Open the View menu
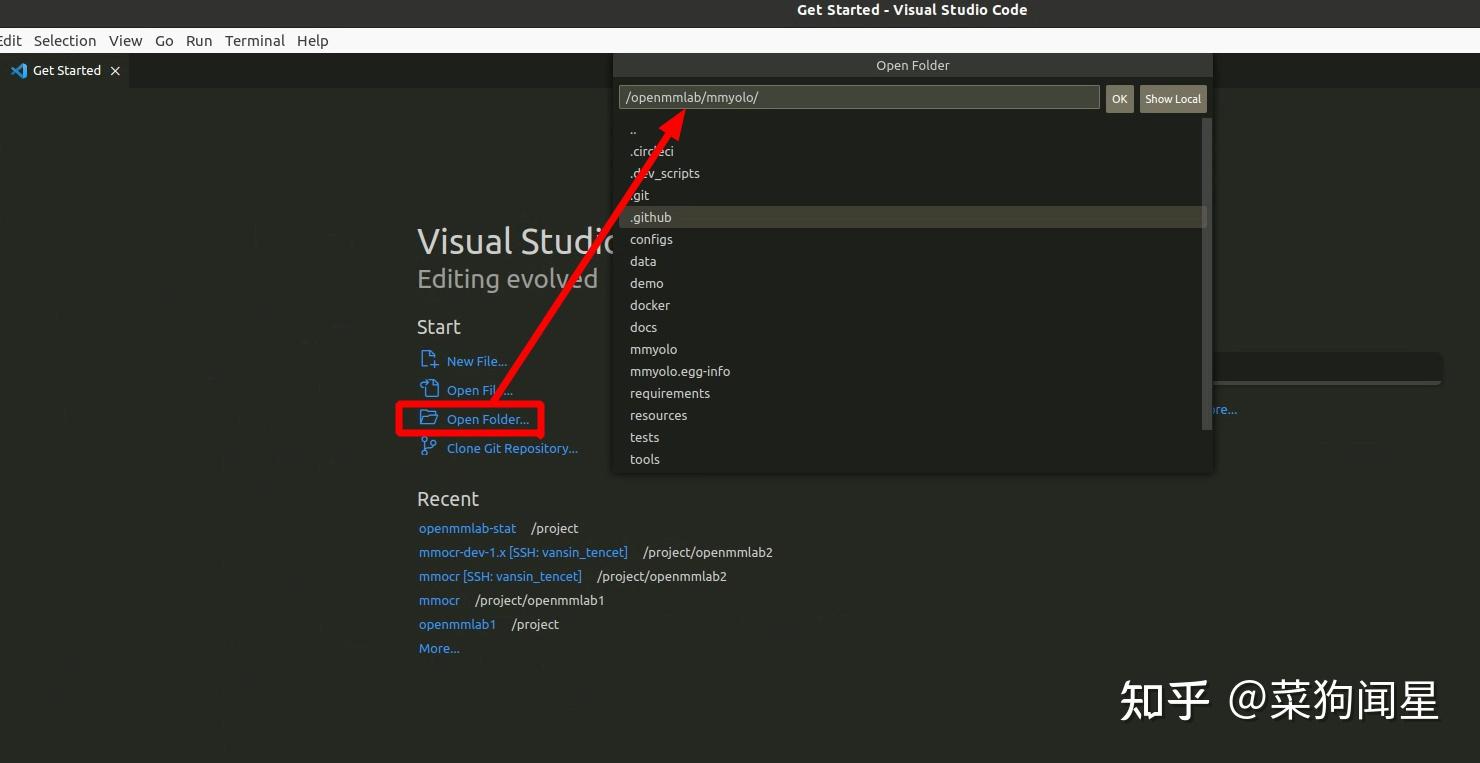 (125, 40)
